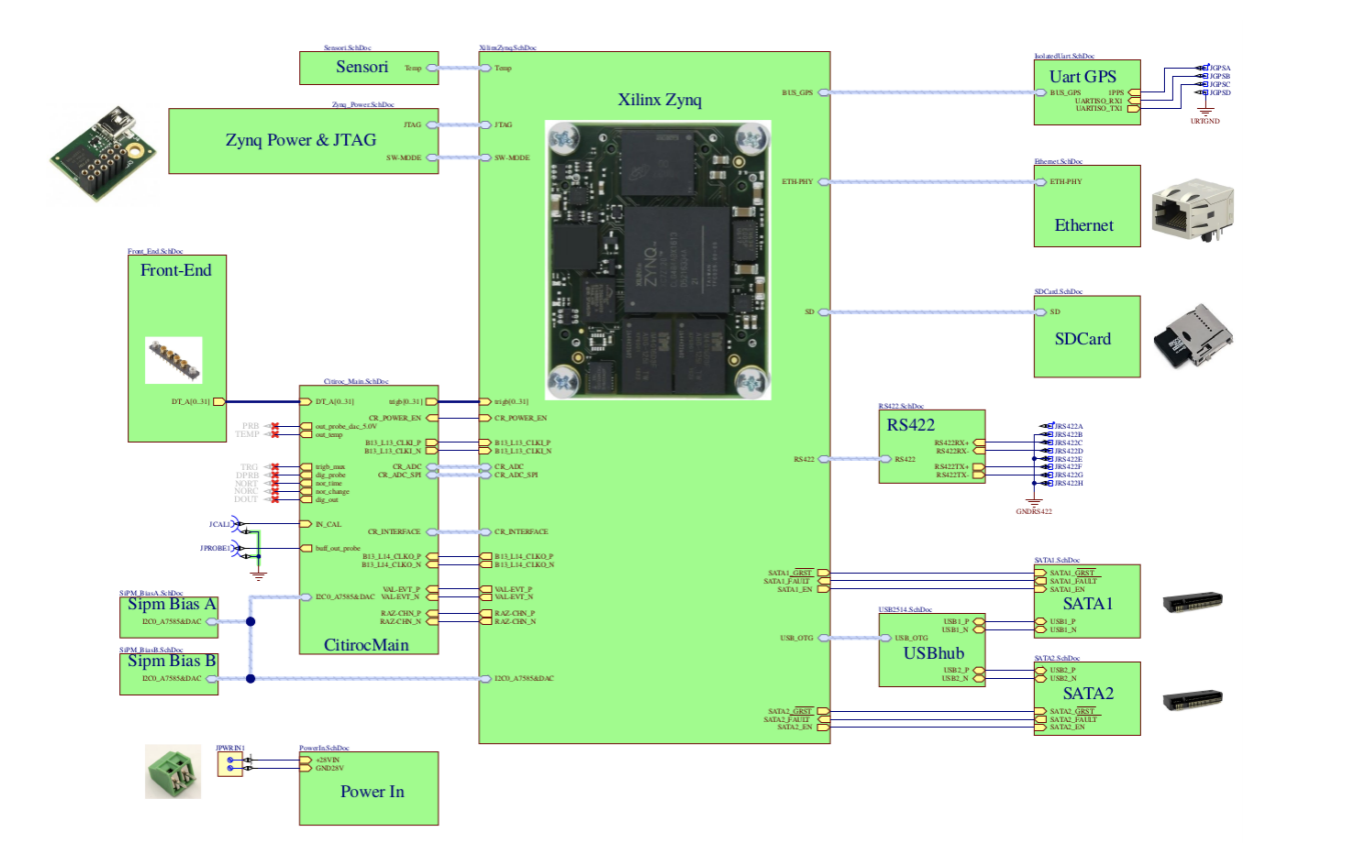This screenshot has height=864, width=1346.
Task: Click the RS422 sheet block title
Action: click(909, 423)
